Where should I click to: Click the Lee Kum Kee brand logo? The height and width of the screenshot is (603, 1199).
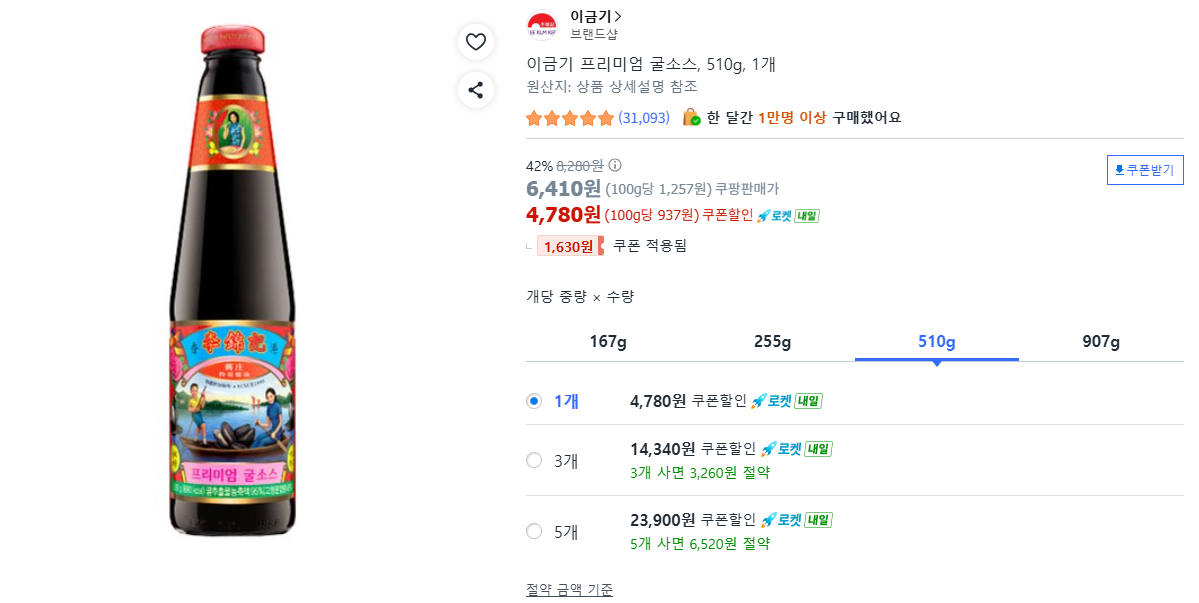(x=542, y=26)
